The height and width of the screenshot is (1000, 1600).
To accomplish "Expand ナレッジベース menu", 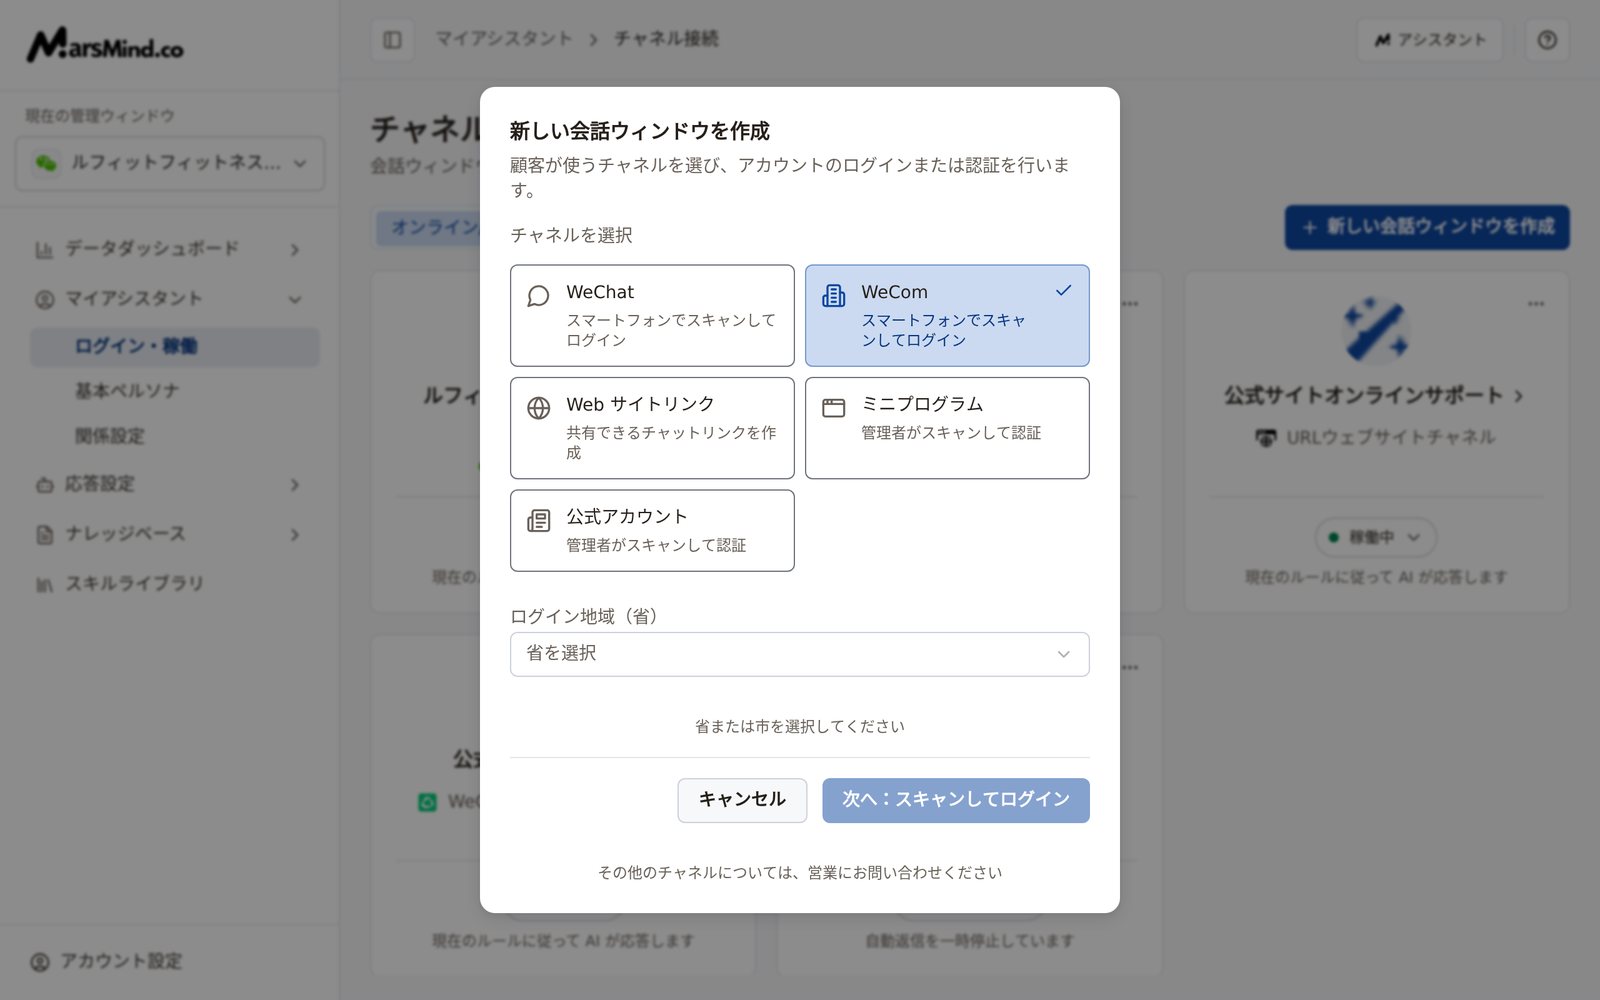I will [168, 534].
